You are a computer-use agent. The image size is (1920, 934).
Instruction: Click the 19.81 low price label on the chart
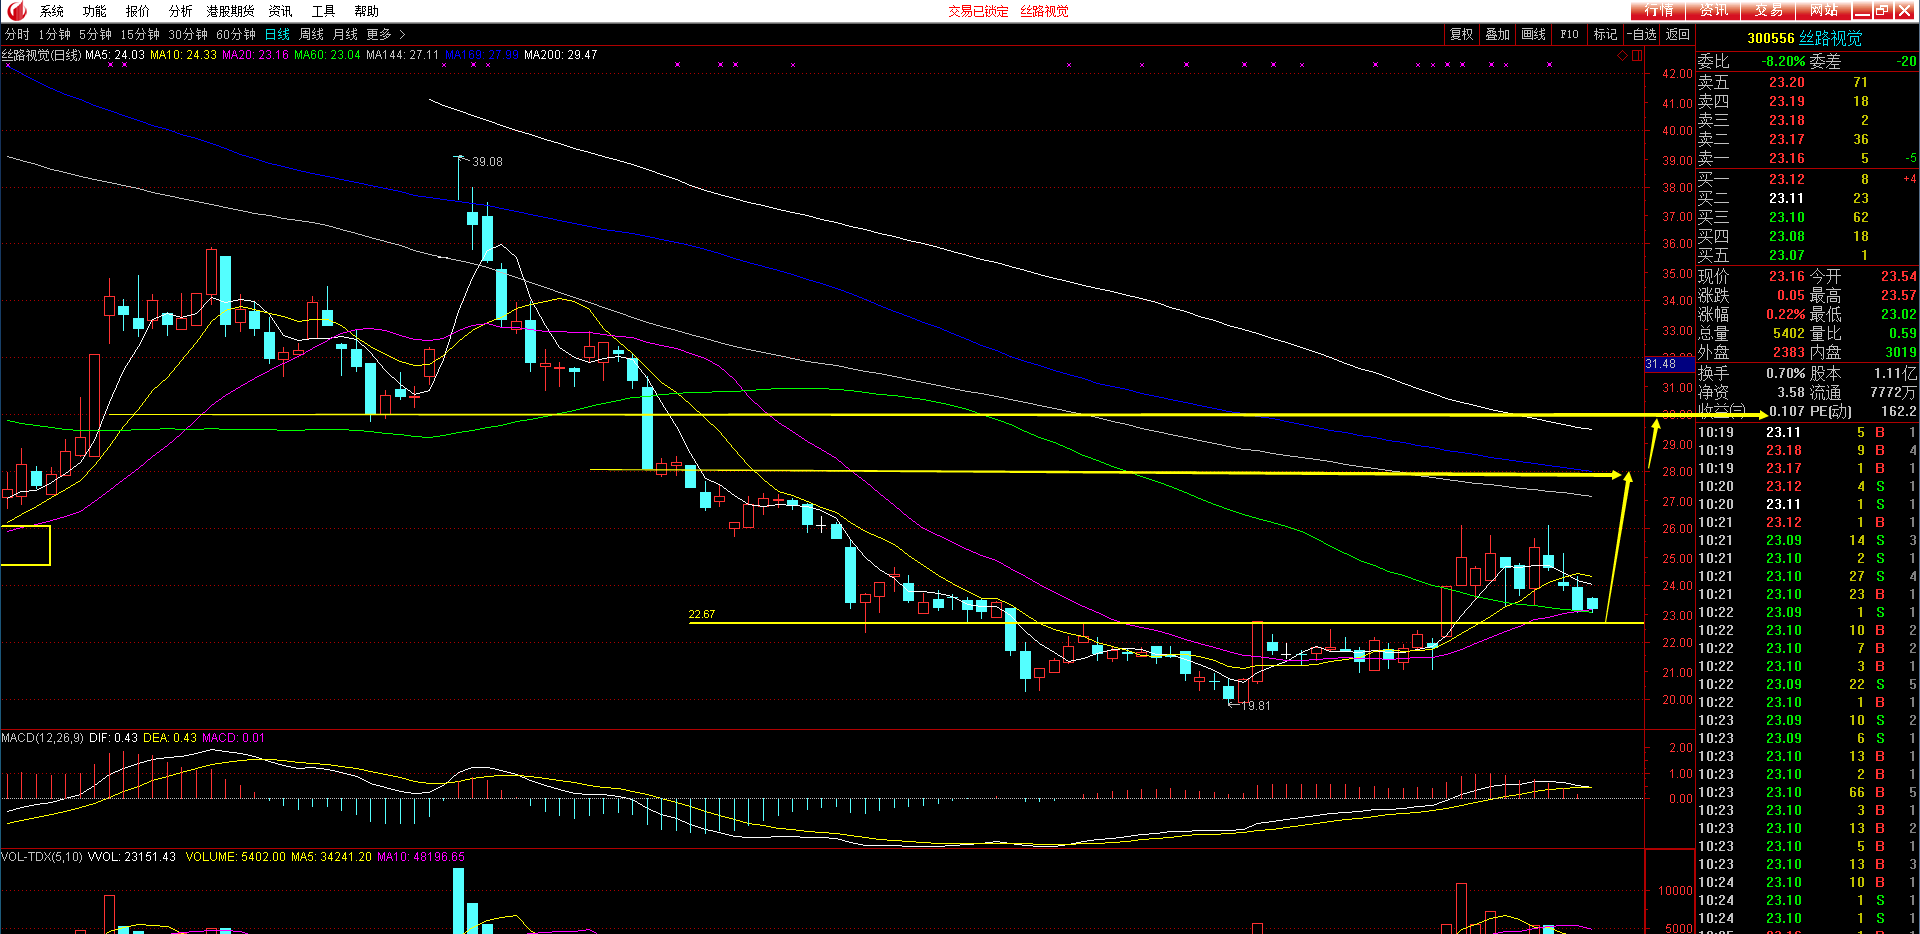click(1255, 706)
